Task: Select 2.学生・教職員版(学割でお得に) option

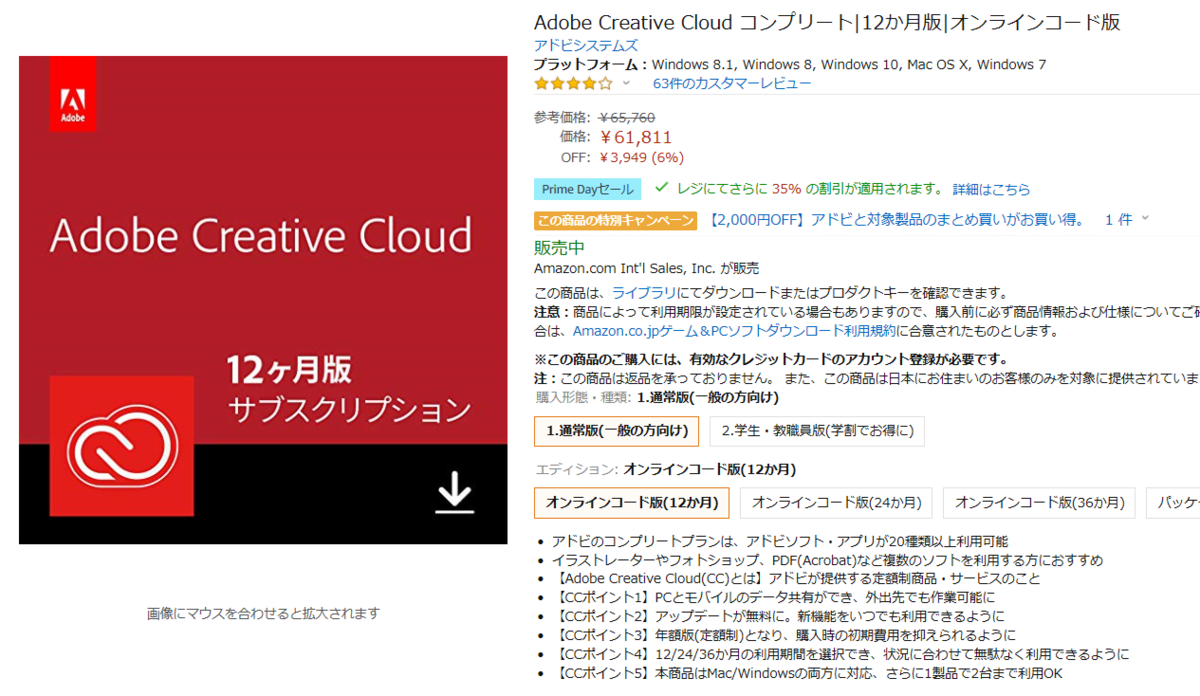Action: coord(817,431)
